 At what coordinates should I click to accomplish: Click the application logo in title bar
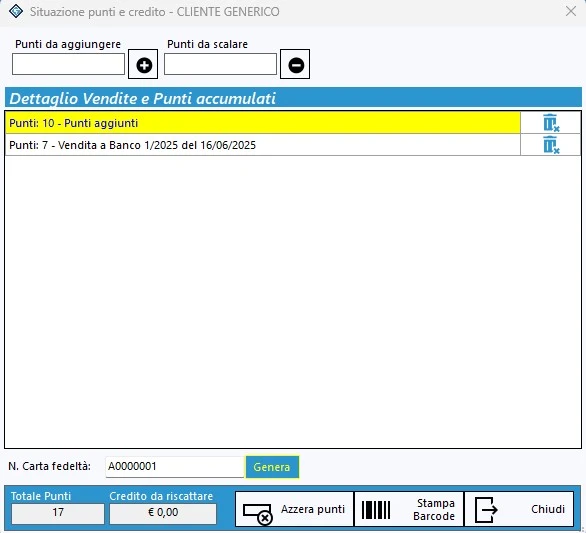coord(16,11)
